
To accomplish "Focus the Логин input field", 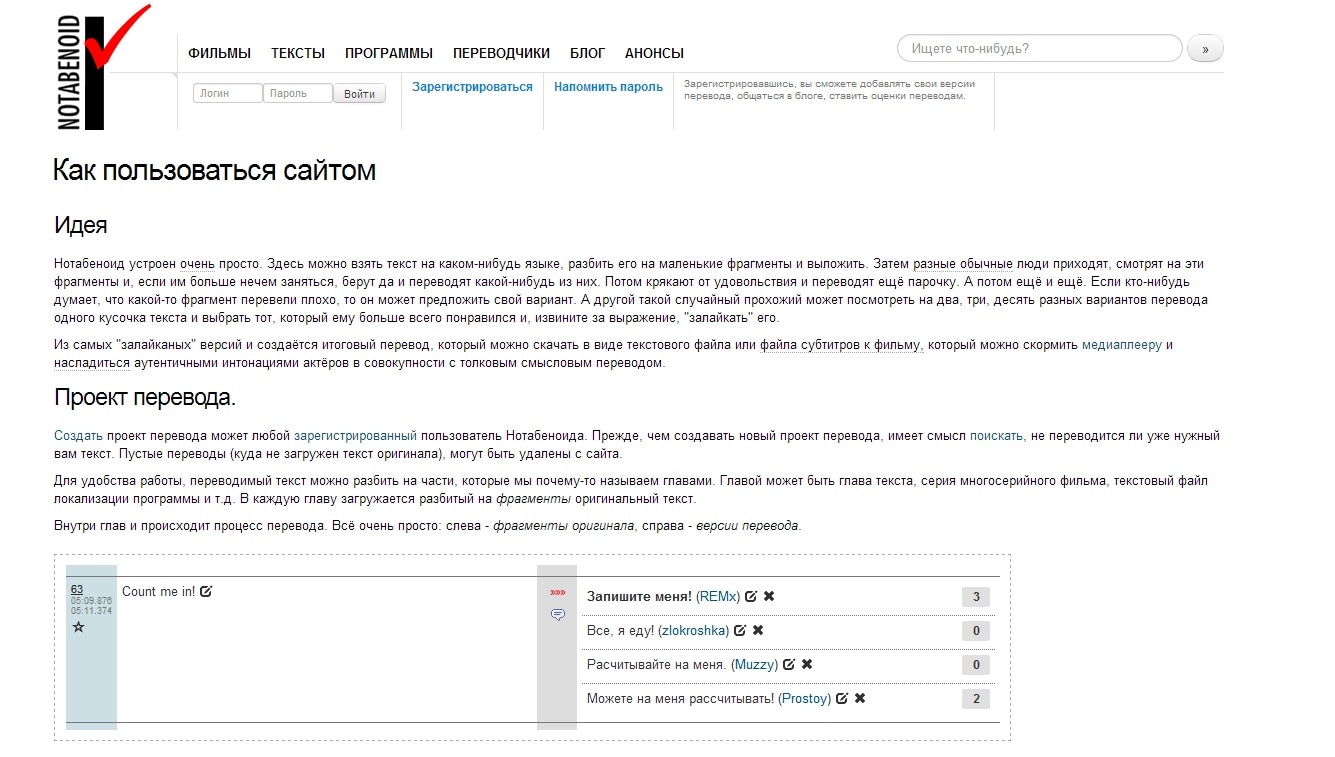I will point(228,93).
